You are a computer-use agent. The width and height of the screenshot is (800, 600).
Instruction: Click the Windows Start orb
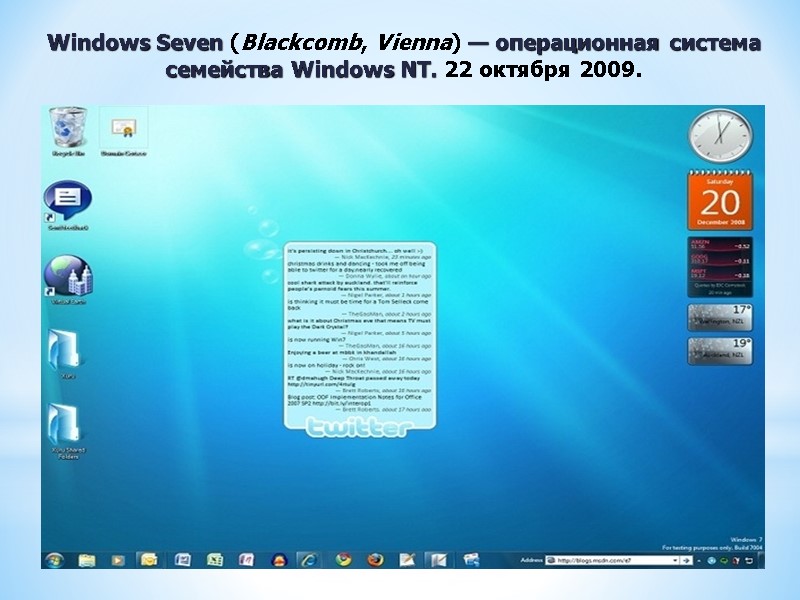point(55,558)
